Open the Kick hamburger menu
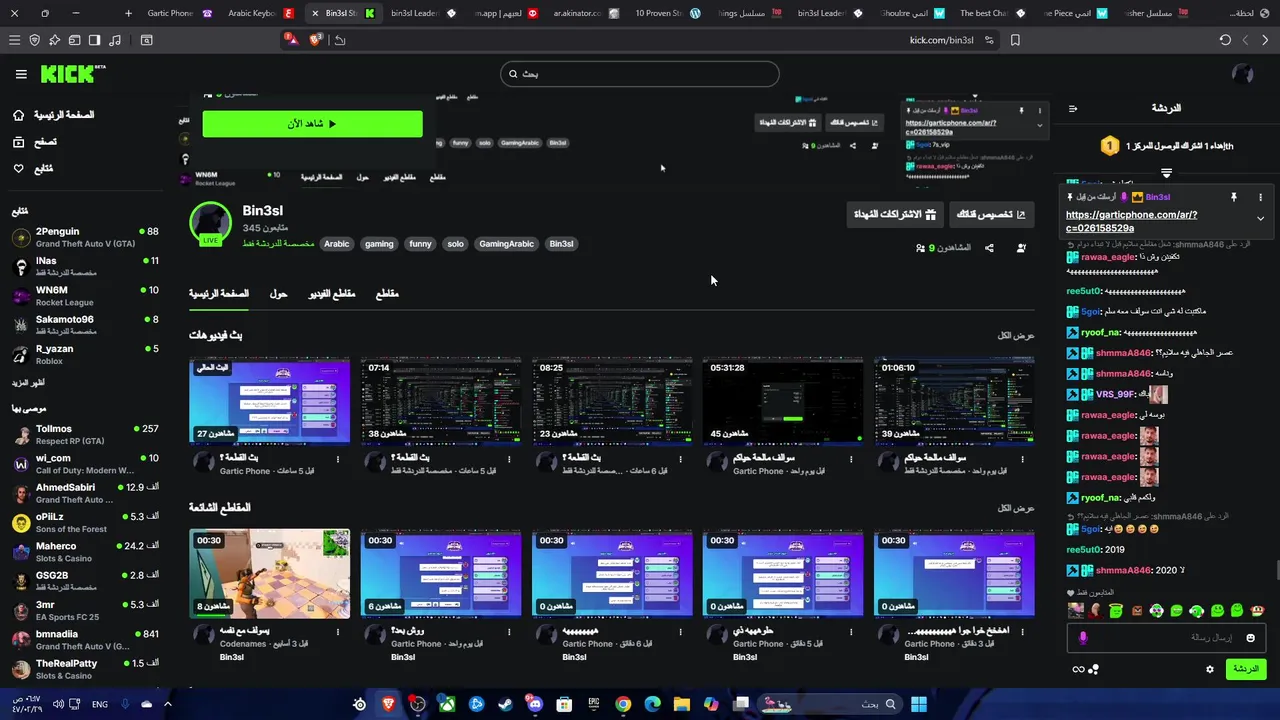This screenshot has width=1280, height=720. tap(21, 74)
